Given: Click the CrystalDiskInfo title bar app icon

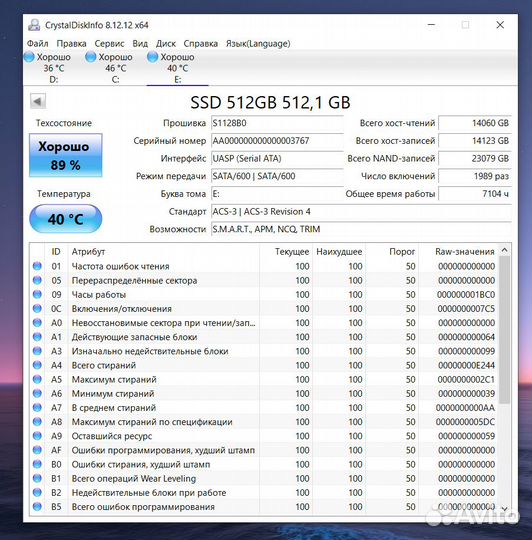Looking at the screenshot, I should 34,25.
